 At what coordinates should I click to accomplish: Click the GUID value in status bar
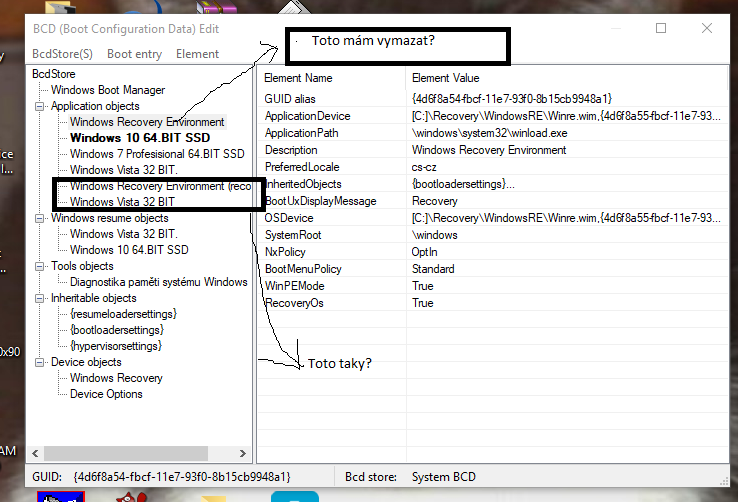coord(182,477)
